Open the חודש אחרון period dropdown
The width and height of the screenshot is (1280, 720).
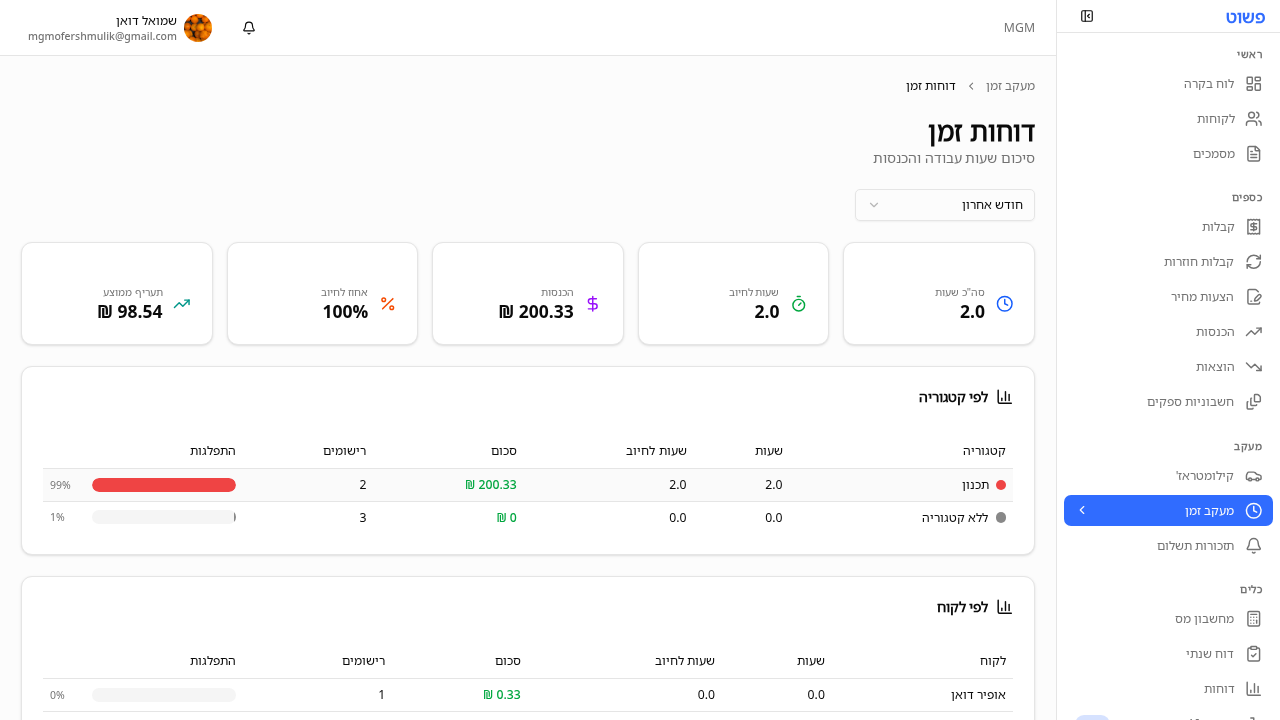pos(944,205)
